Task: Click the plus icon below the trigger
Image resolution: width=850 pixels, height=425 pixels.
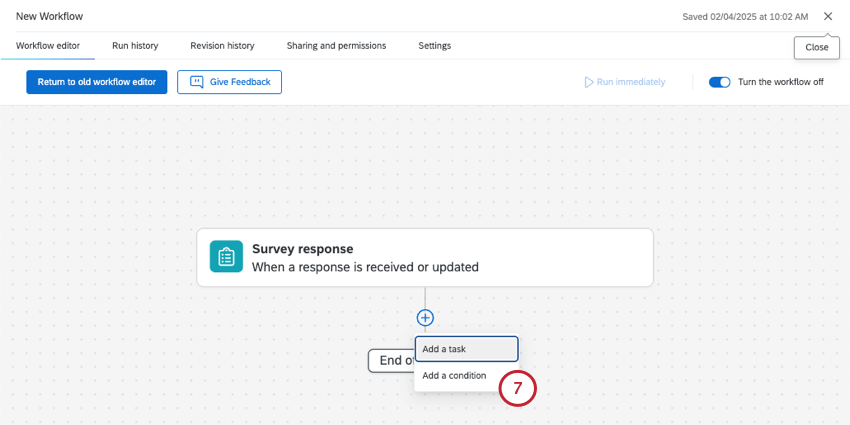Action: pos(425,318)
